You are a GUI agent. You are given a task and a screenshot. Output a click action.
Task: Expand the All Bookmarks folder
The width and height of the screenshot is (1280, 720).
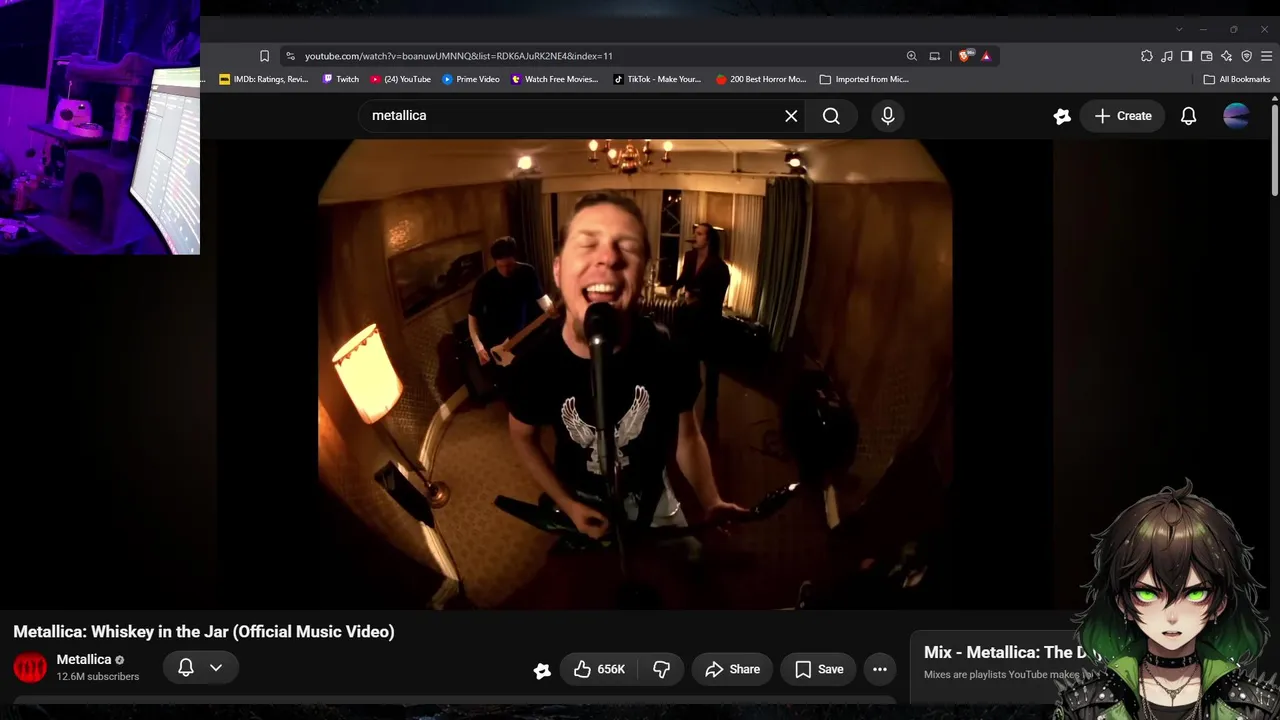pyautogui.click(x=1237, y=79)
